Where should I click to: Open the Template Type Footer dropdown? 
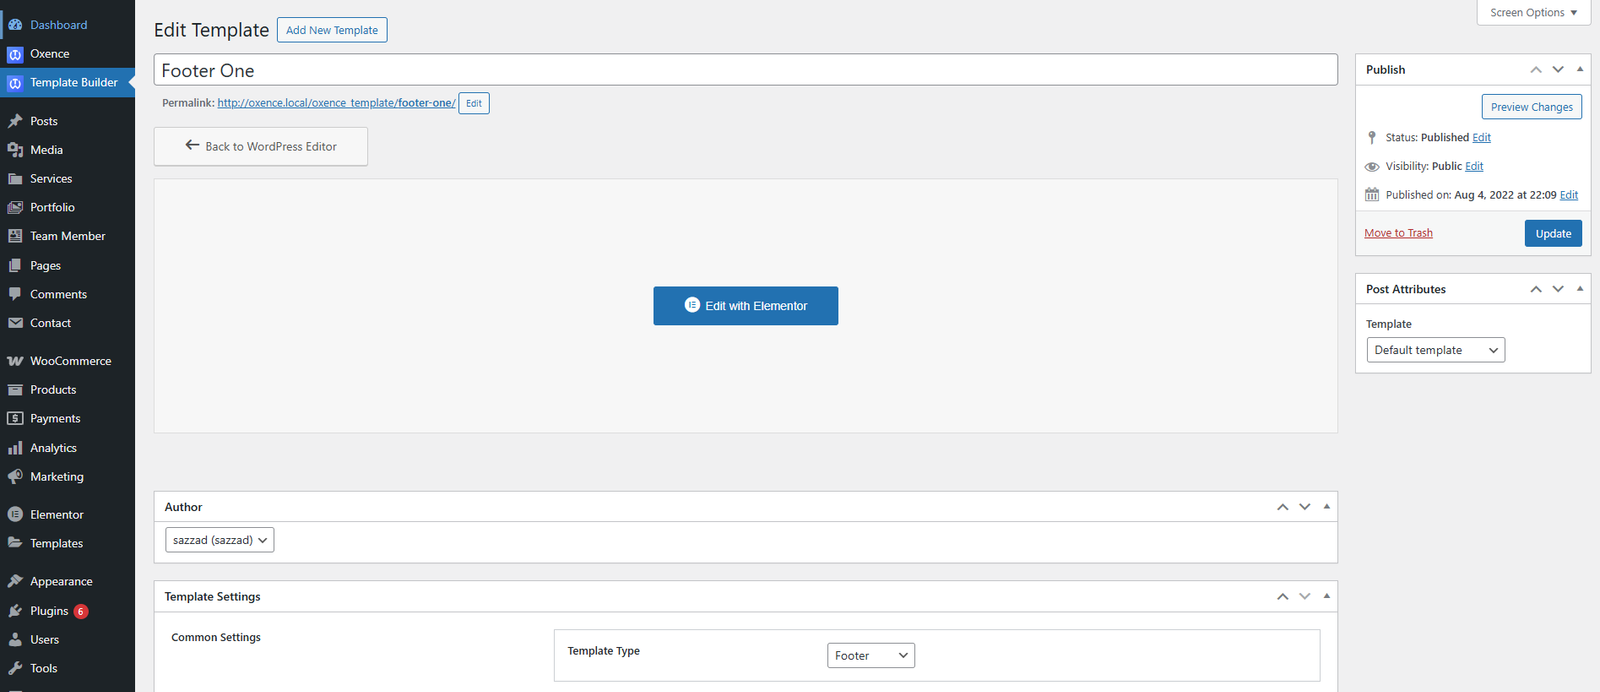point(870,656)
